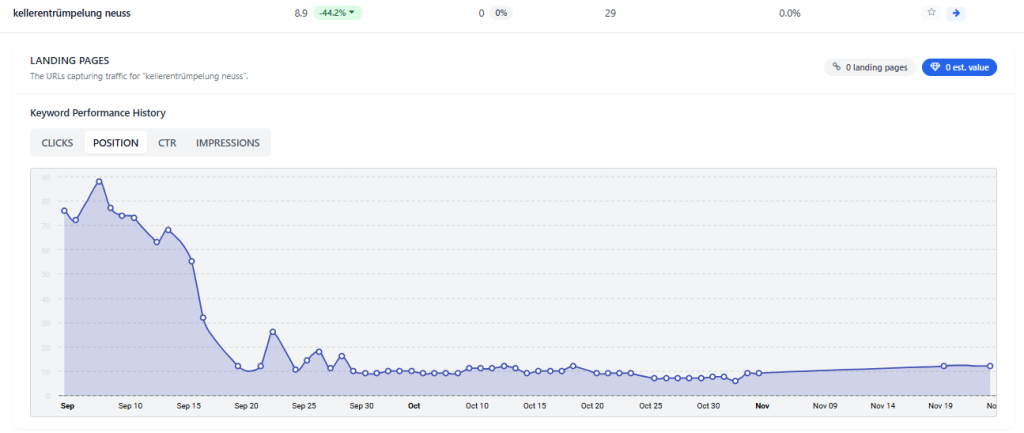Show the IMPRESSIONS tab
Viewport: 1024px width, 433px height.
tap(228, 143)
